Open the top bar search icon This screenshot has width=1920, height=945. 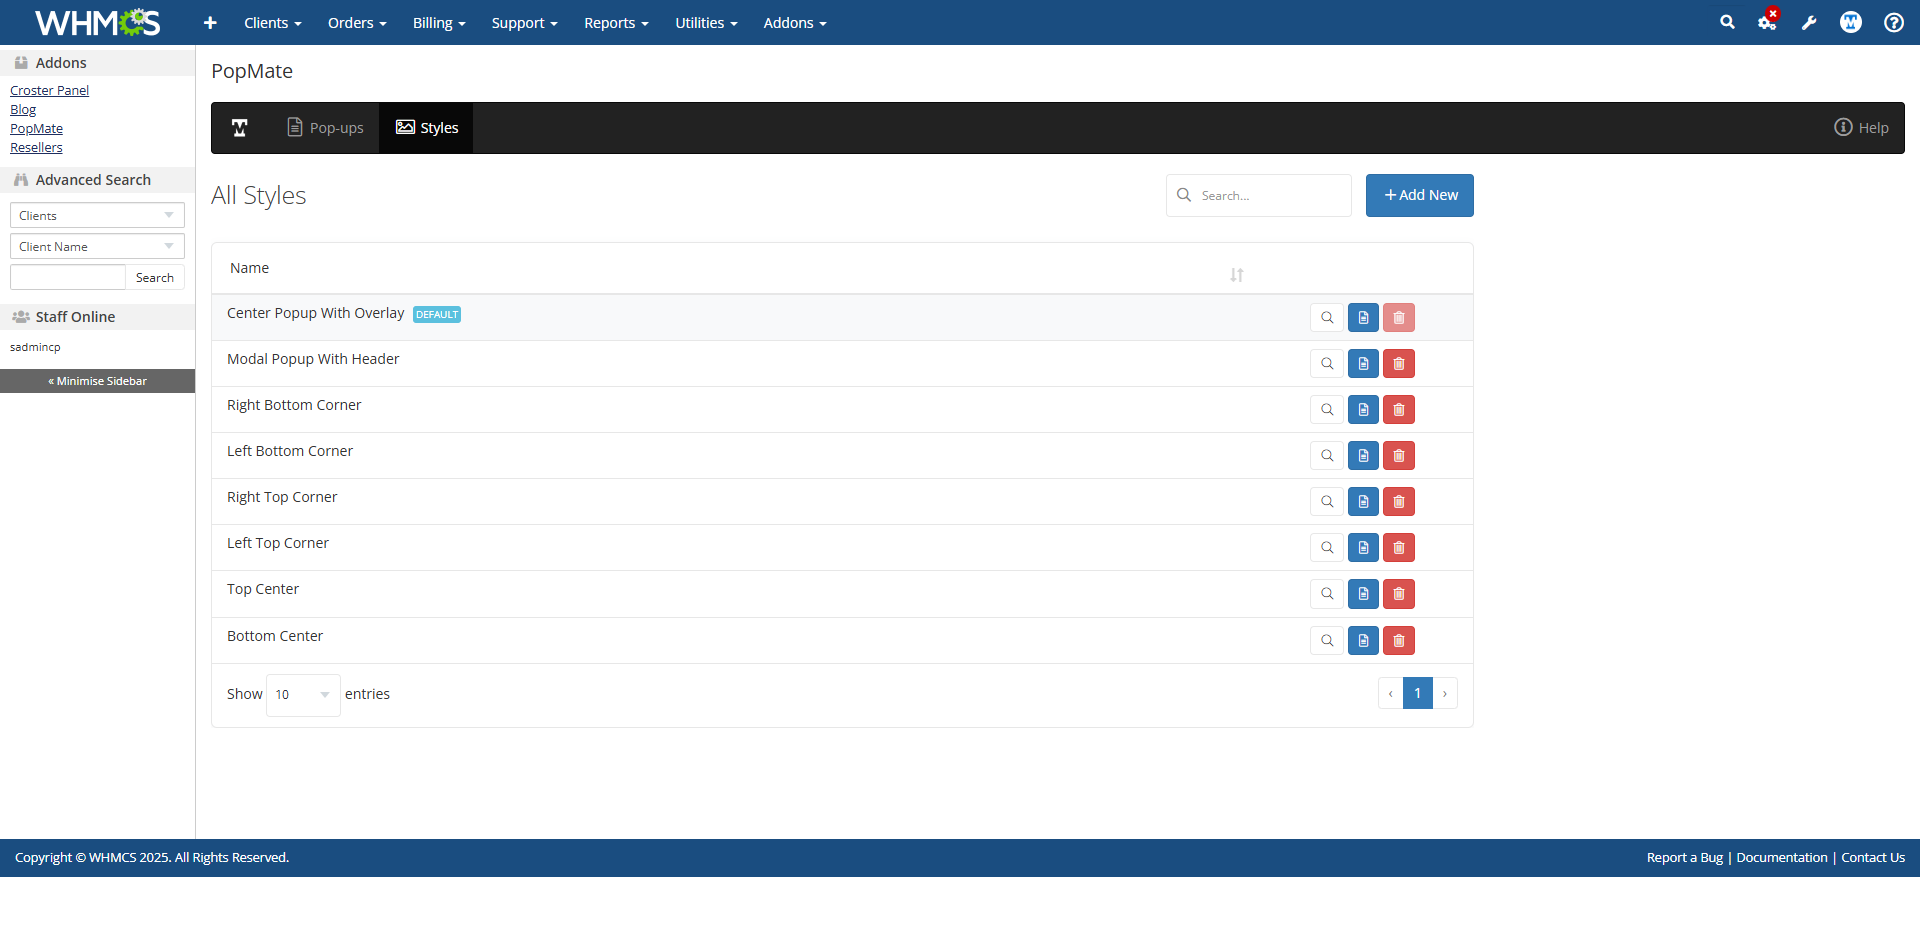(x=1727, y=22)
